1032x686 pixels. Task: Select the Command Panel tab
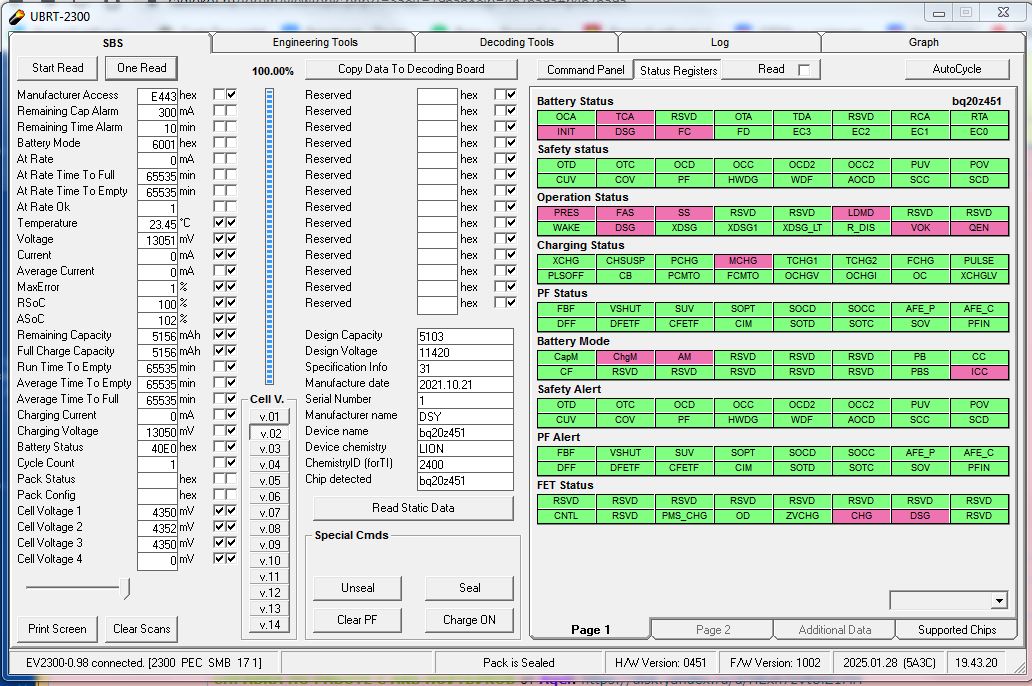click(x=585, y=70)
